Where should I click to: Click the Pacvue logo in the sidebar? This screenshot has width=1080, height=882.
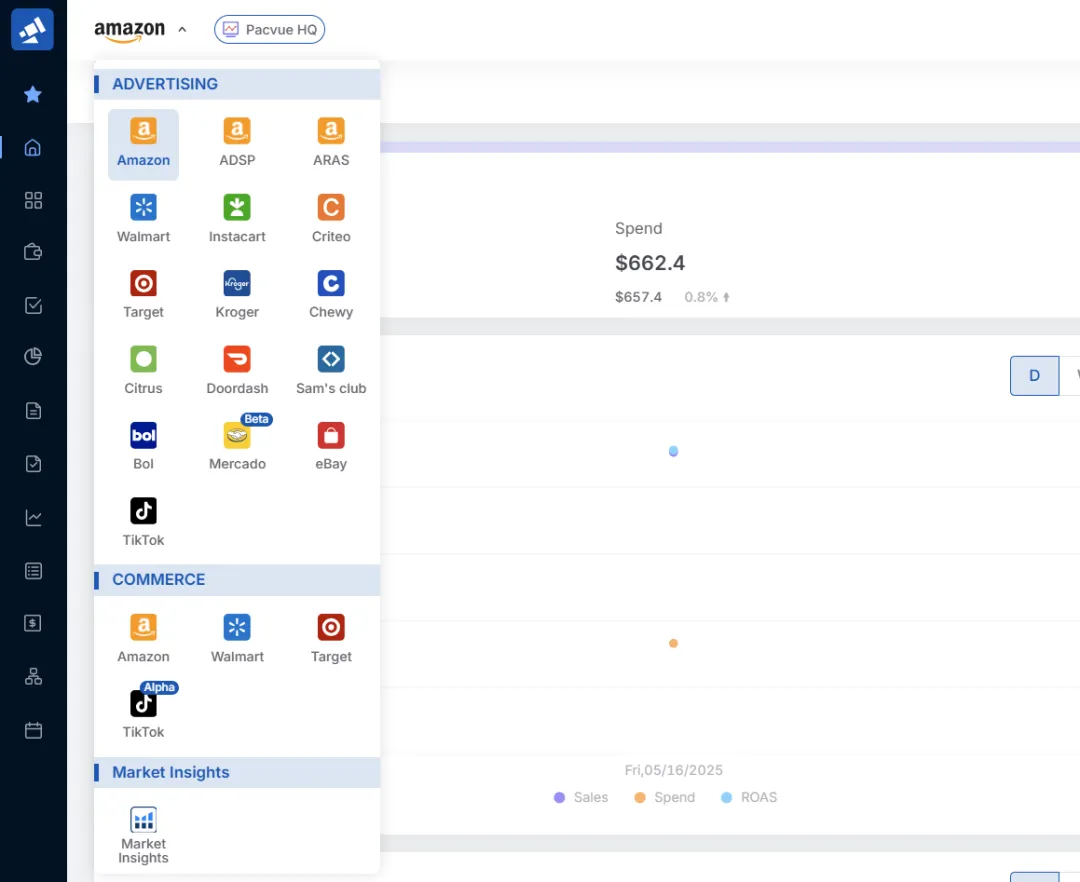(32, 29)
